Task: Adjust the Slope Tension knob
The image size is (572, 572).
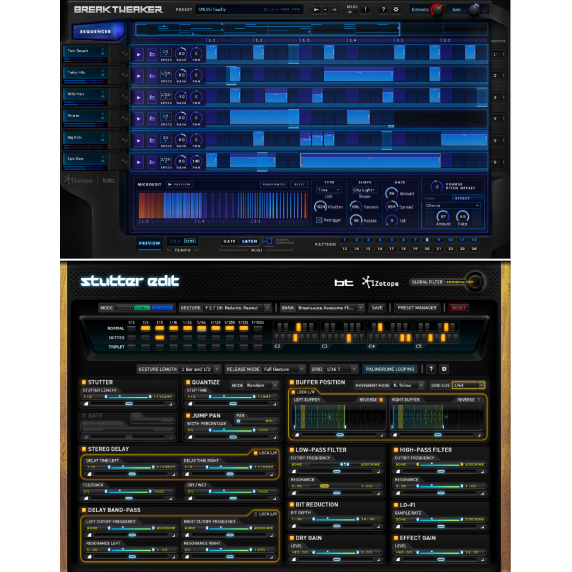Action: point(356,206)
